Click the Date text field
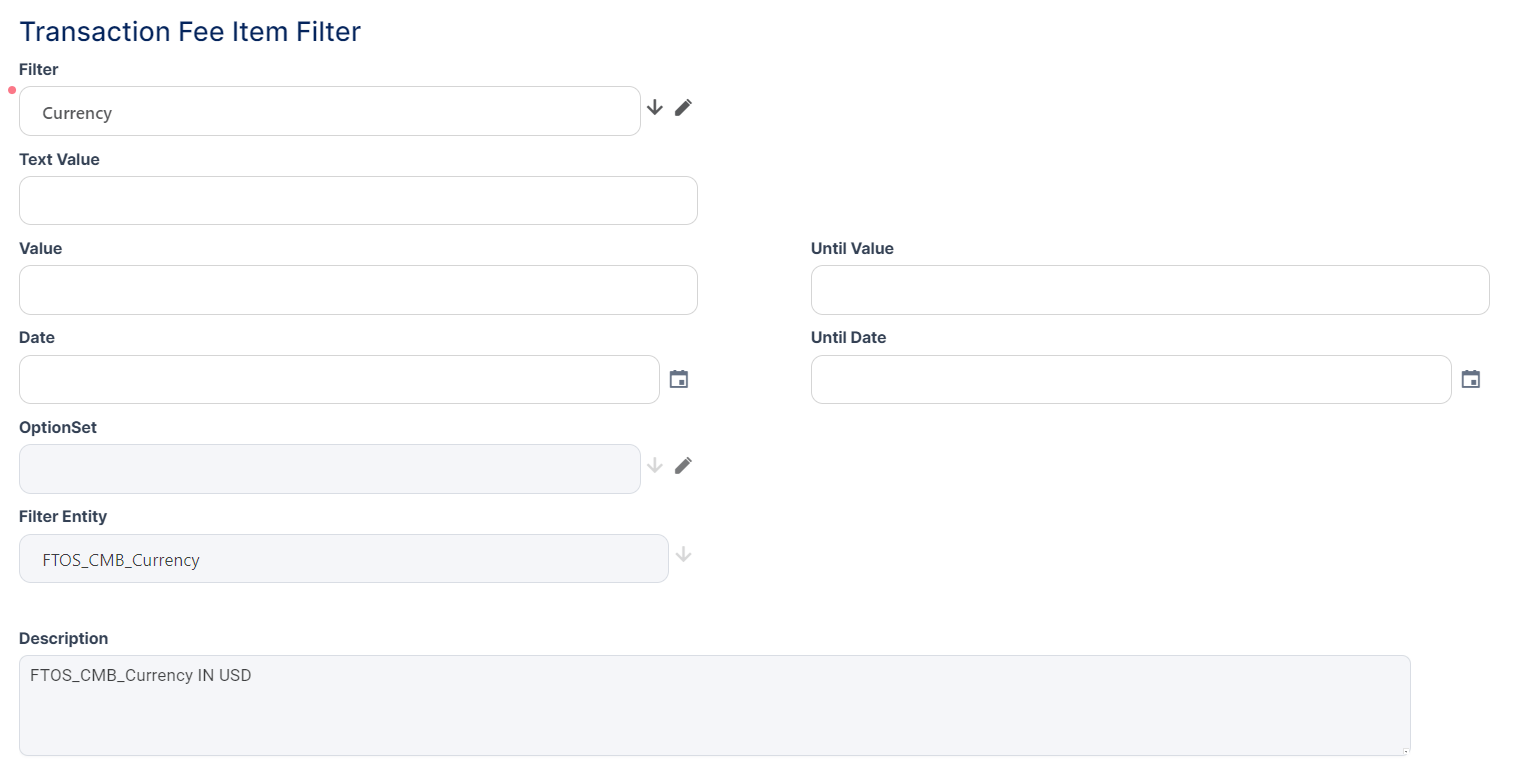This screenshot has width=1531, height=777. point(339,380)
